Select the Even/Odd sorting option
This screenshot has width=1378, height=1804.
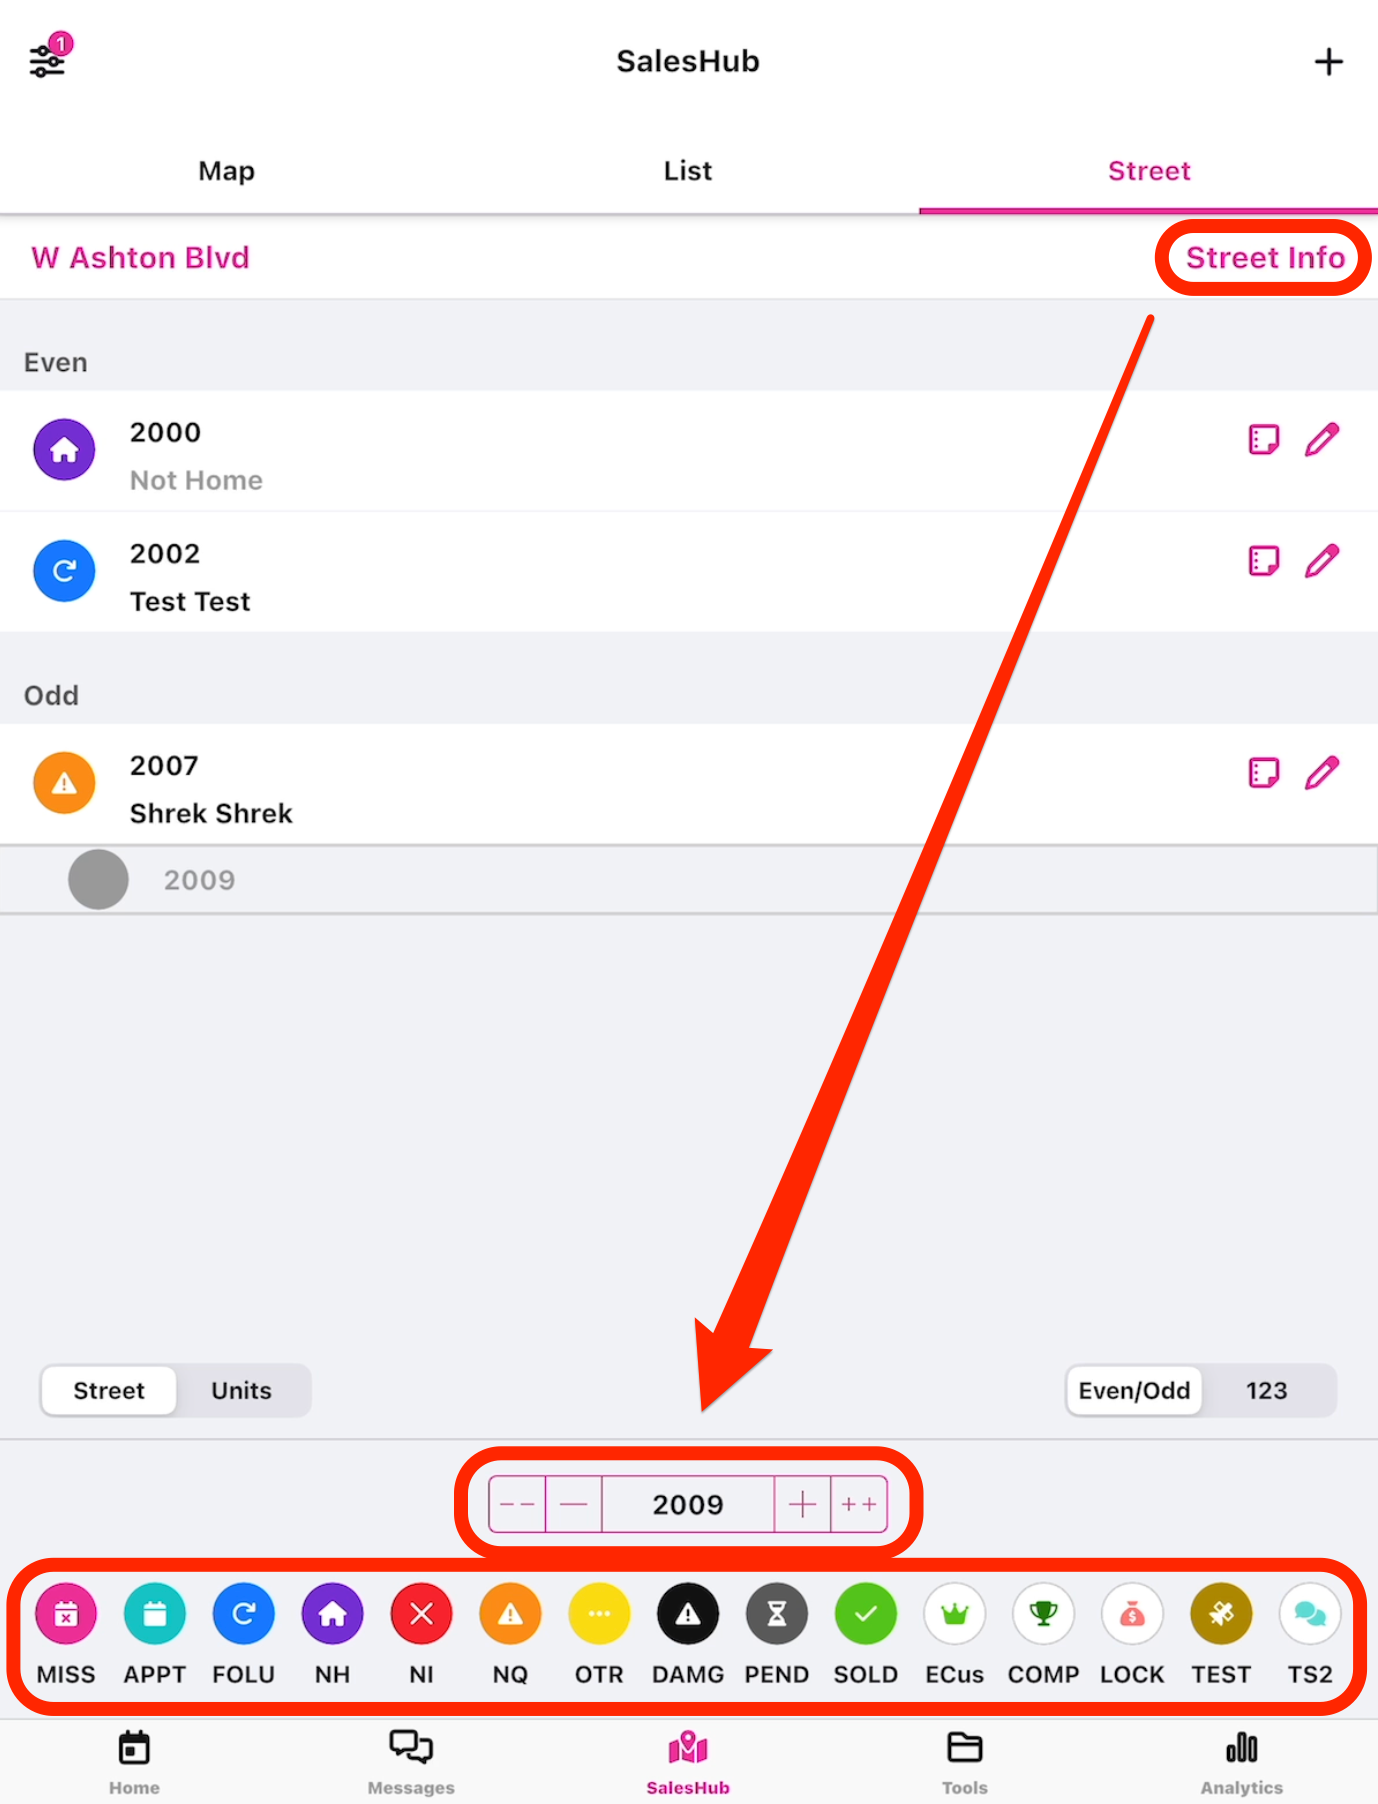coord(1134,1391)
